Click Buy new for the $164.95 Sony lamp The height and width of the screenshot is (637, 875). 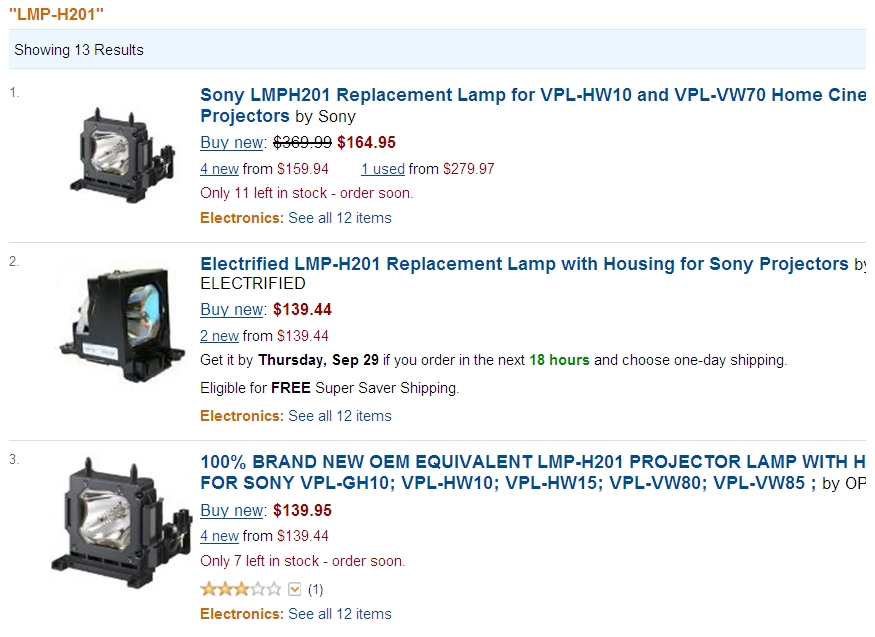[x=232, y=143]
